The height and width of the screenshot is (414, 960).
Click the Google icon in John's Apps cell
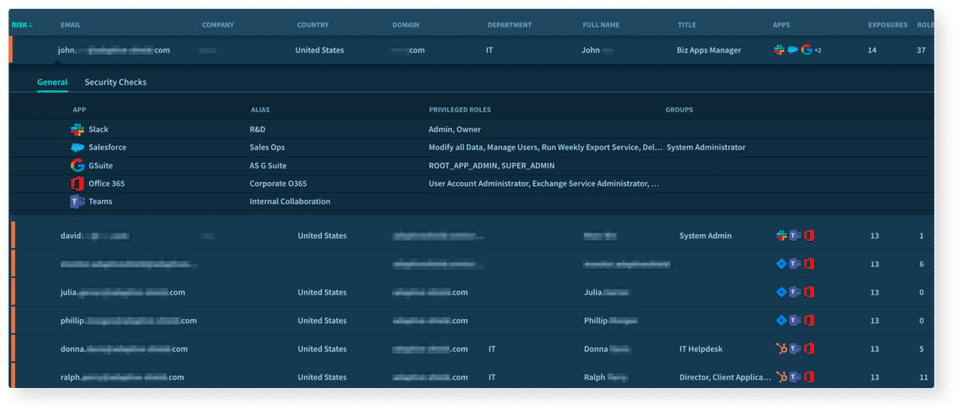coord(806,50)
